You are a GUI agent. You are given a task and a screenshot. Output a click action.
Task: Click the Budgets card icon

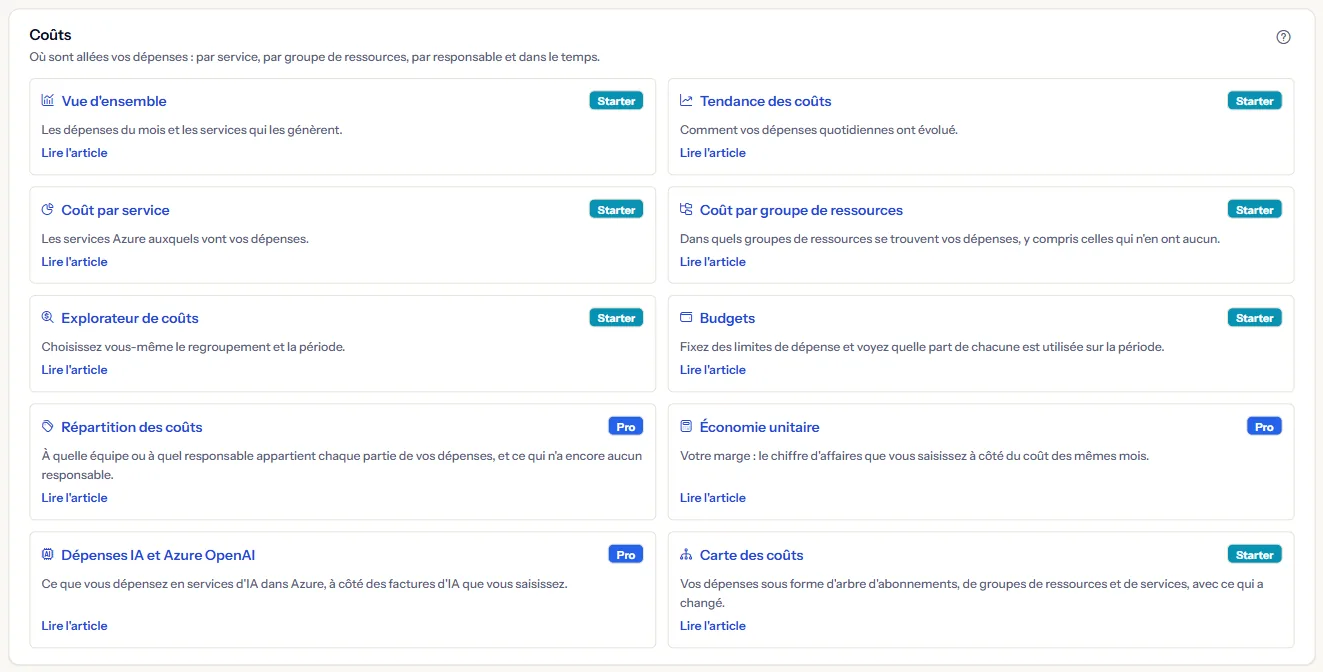point(686,318)
